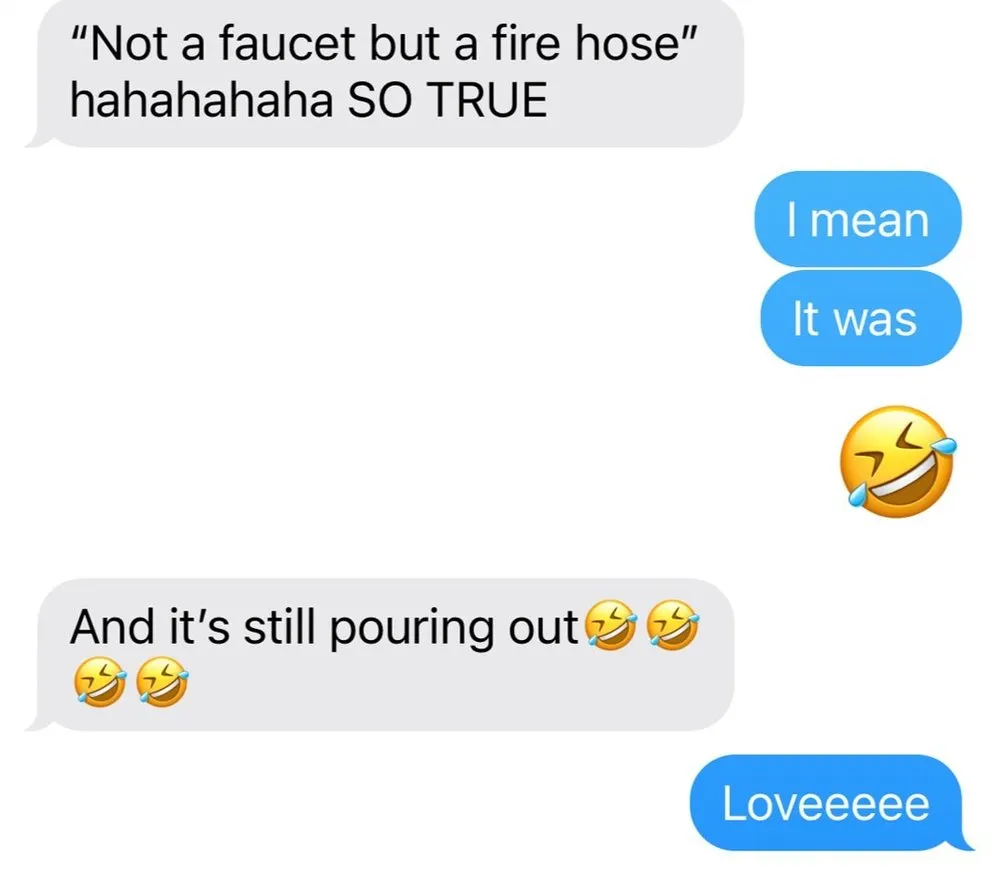The image size is (1000, 878).
Task: Click the word "mean" in blue bubble
Action: [869, 221]
